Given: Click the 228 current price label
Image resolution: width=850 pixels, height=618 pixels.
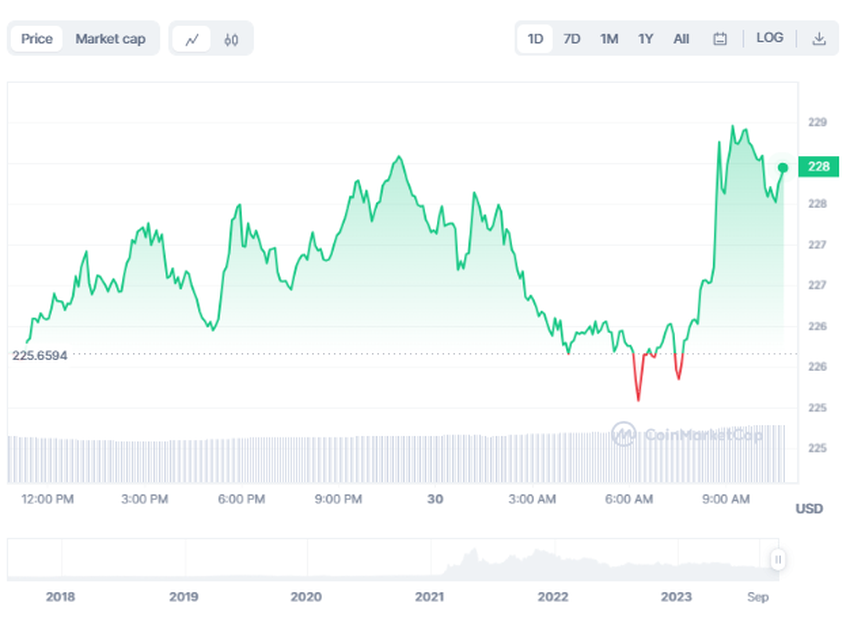Looking at the screenshot, I should pos(818,166).
